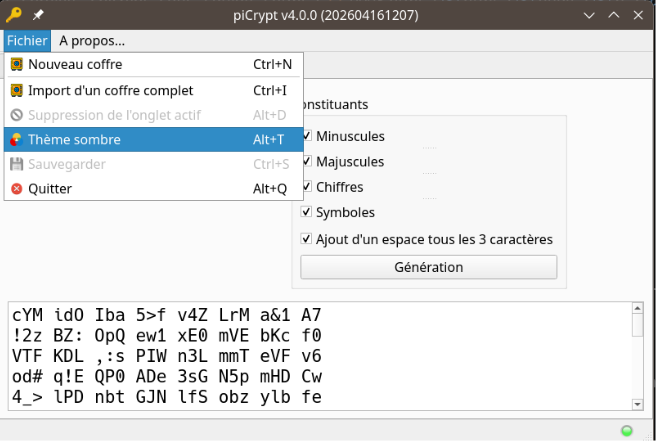Screen dimensions: 656x441
Task: Click the password group '!2z' in the second line
Action: click(27, 336)
